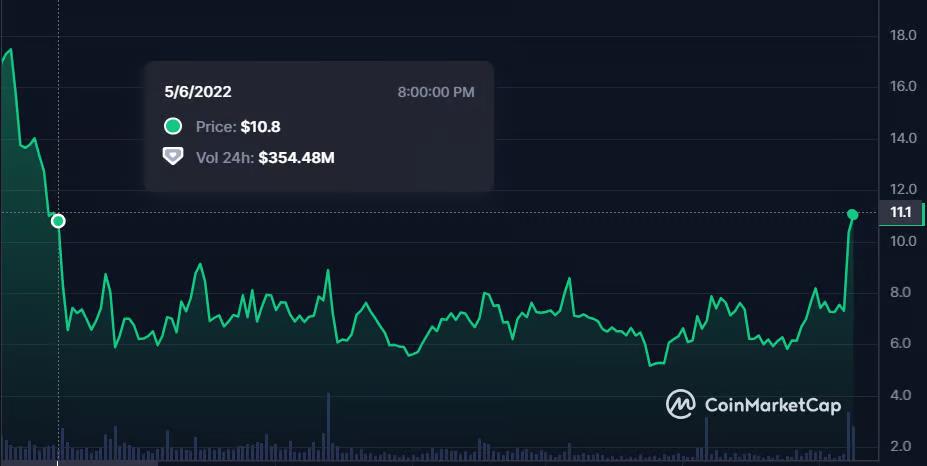Click the CoinMarketCap watermark text
The image size is (927, 466).
[x=772, y=405]
